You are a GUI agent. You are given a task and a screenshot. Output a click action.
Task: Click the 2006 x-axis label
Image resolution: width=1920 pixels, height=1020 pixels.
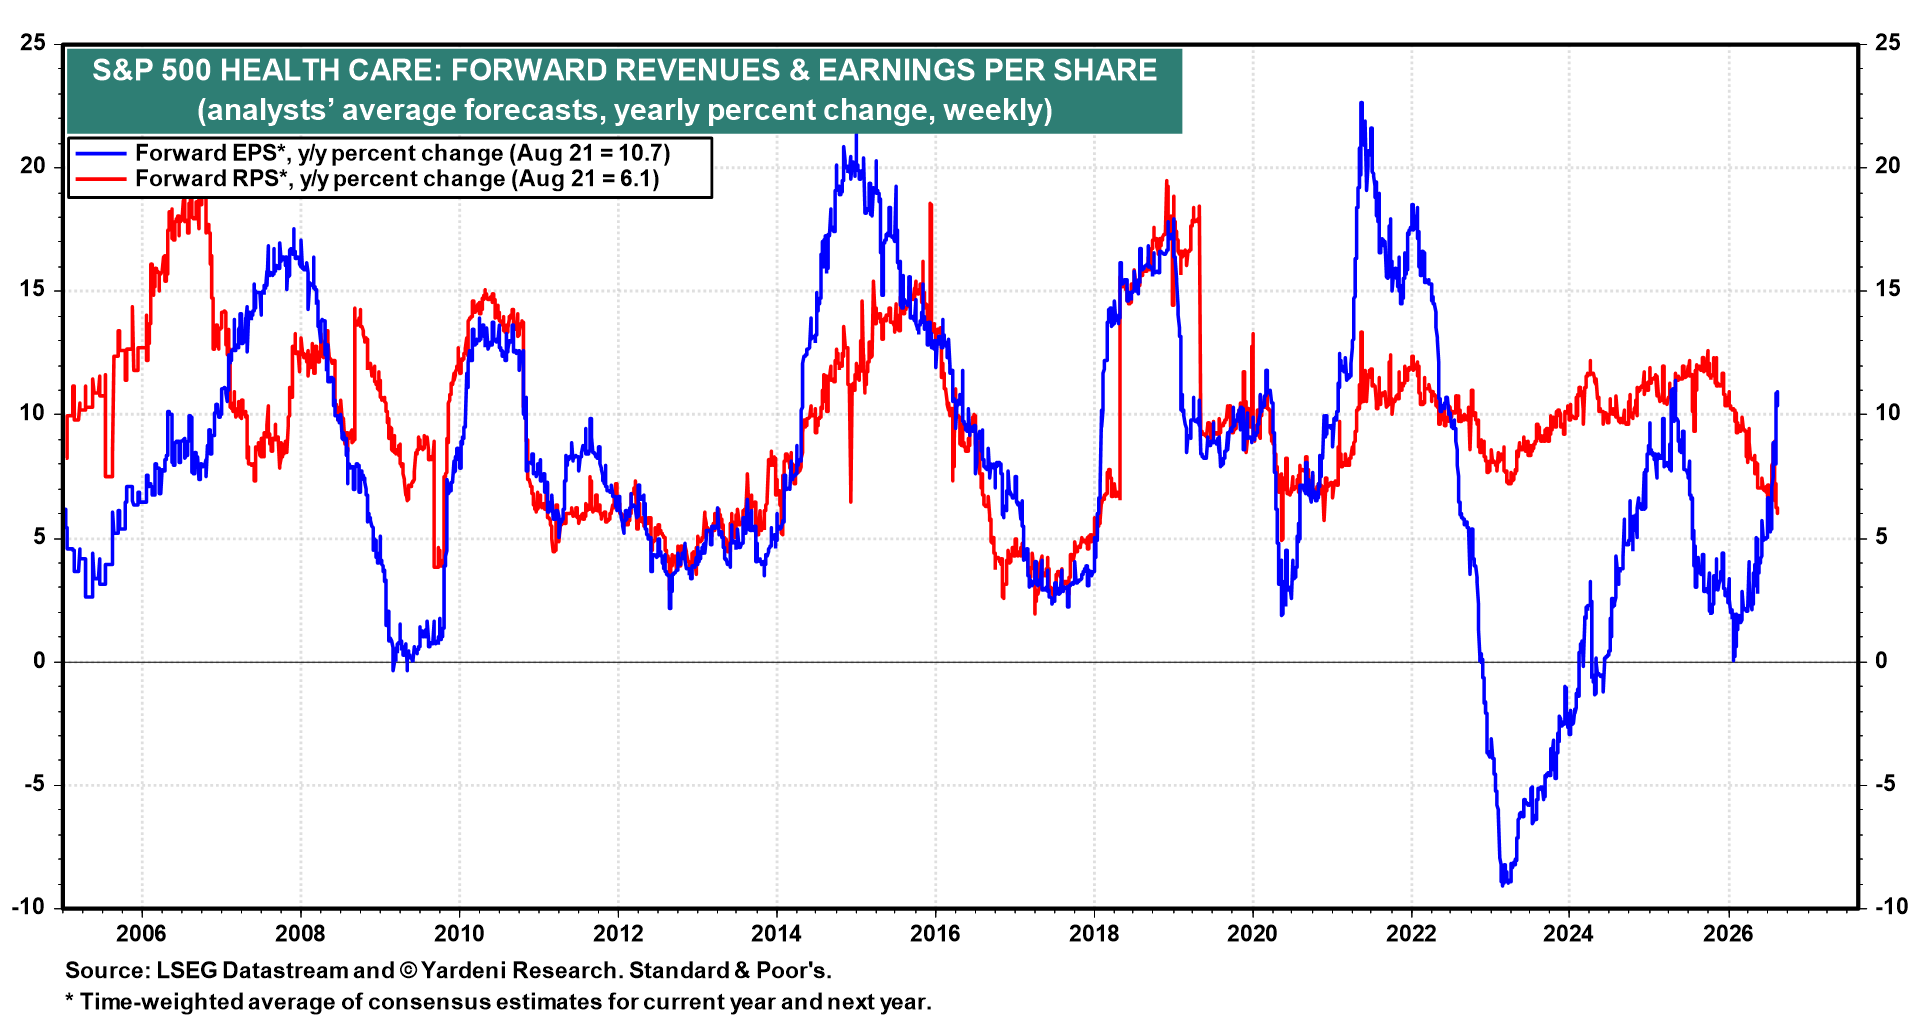[141, 934]
